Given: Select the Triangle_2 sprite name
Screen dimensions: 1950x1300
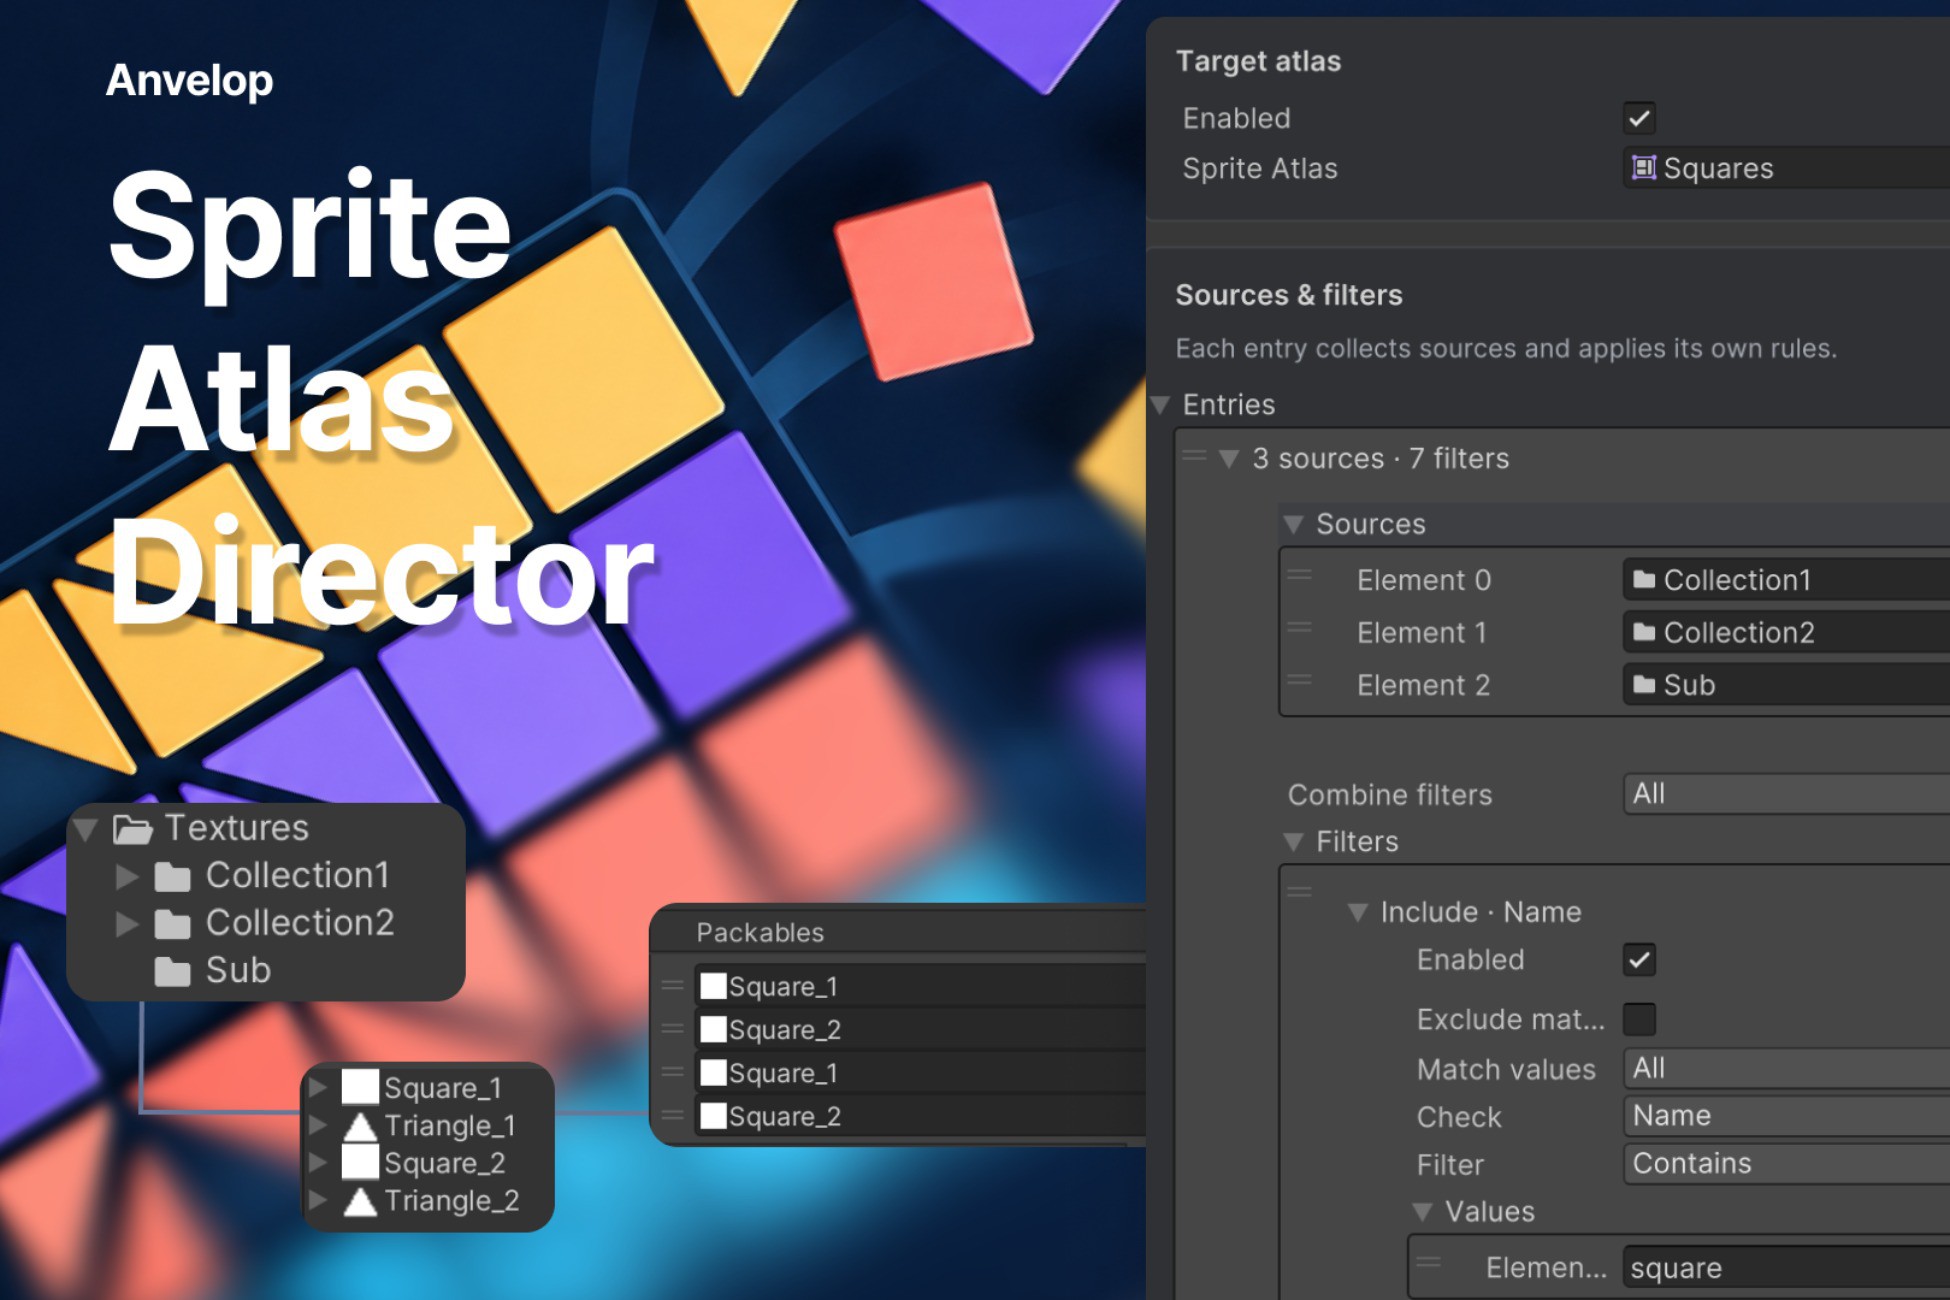Looking at the screenshot, I should click(x=452, y=1201).
